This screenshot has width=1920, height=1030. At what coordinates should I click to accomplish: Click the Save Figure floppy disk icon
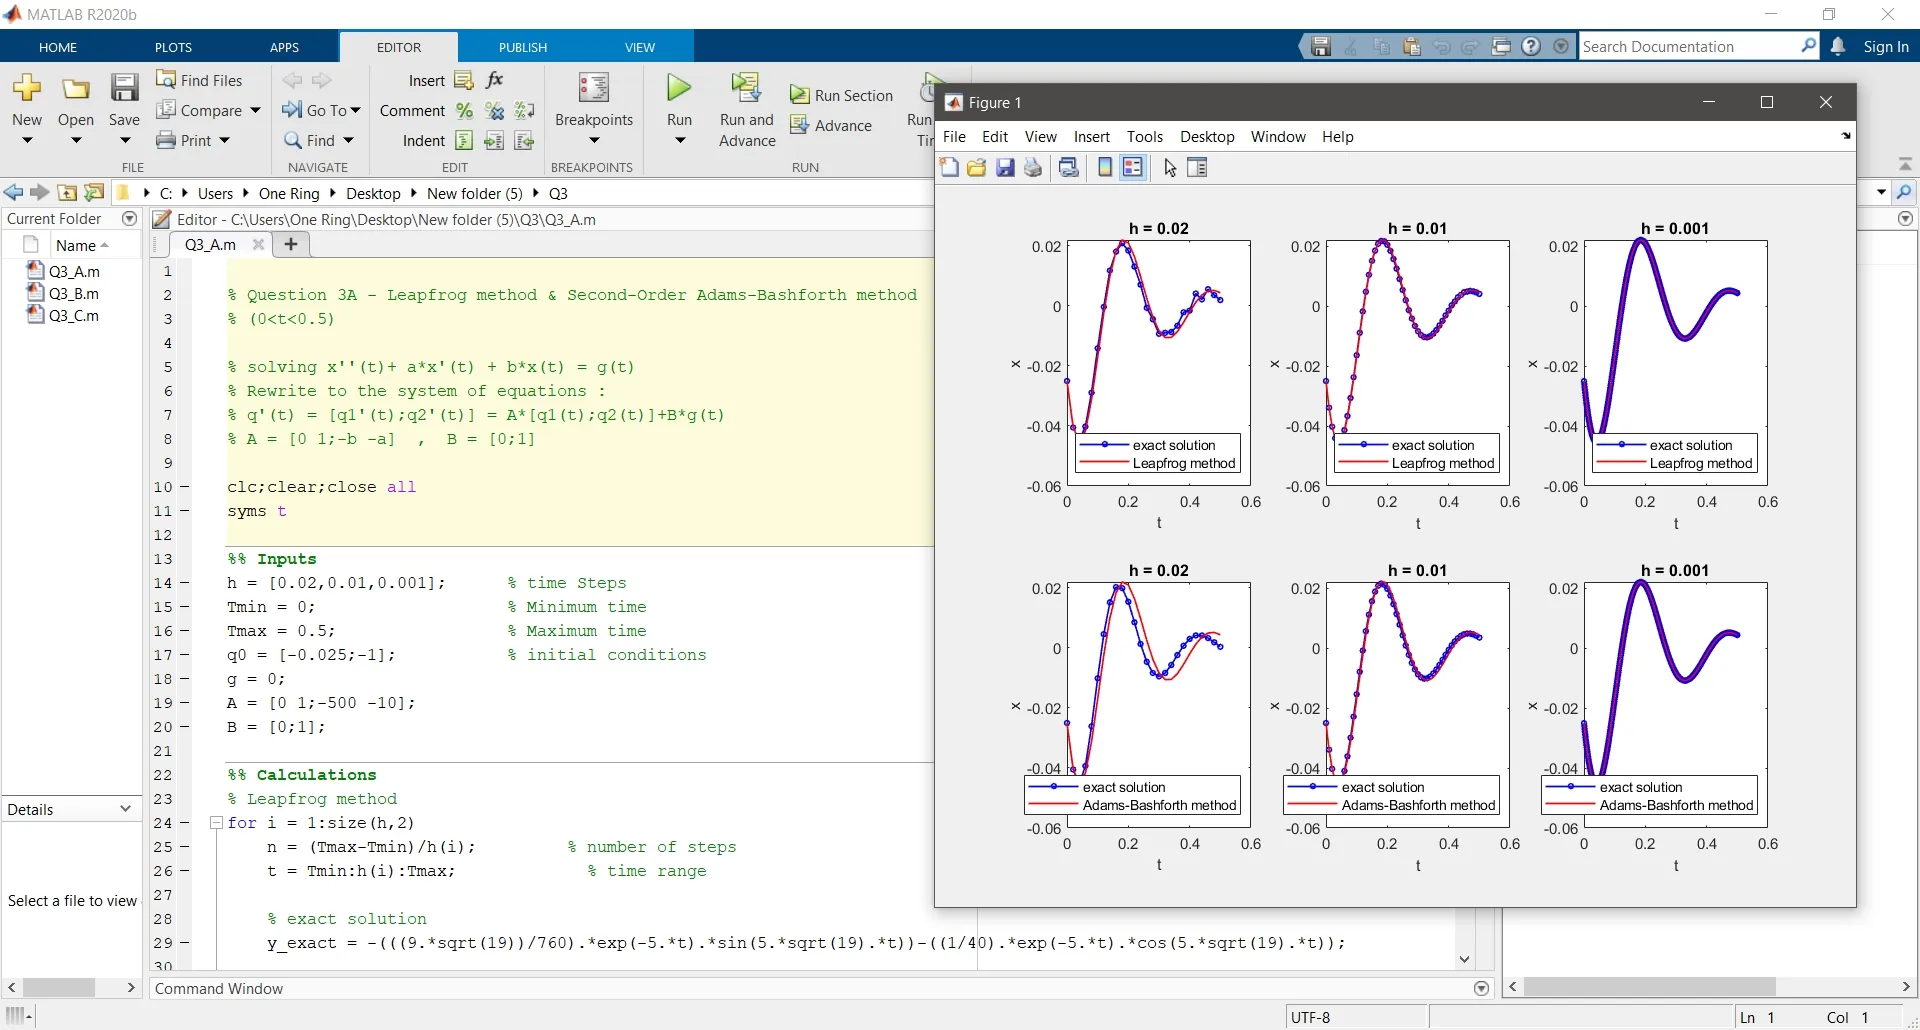click(1005, 168)
